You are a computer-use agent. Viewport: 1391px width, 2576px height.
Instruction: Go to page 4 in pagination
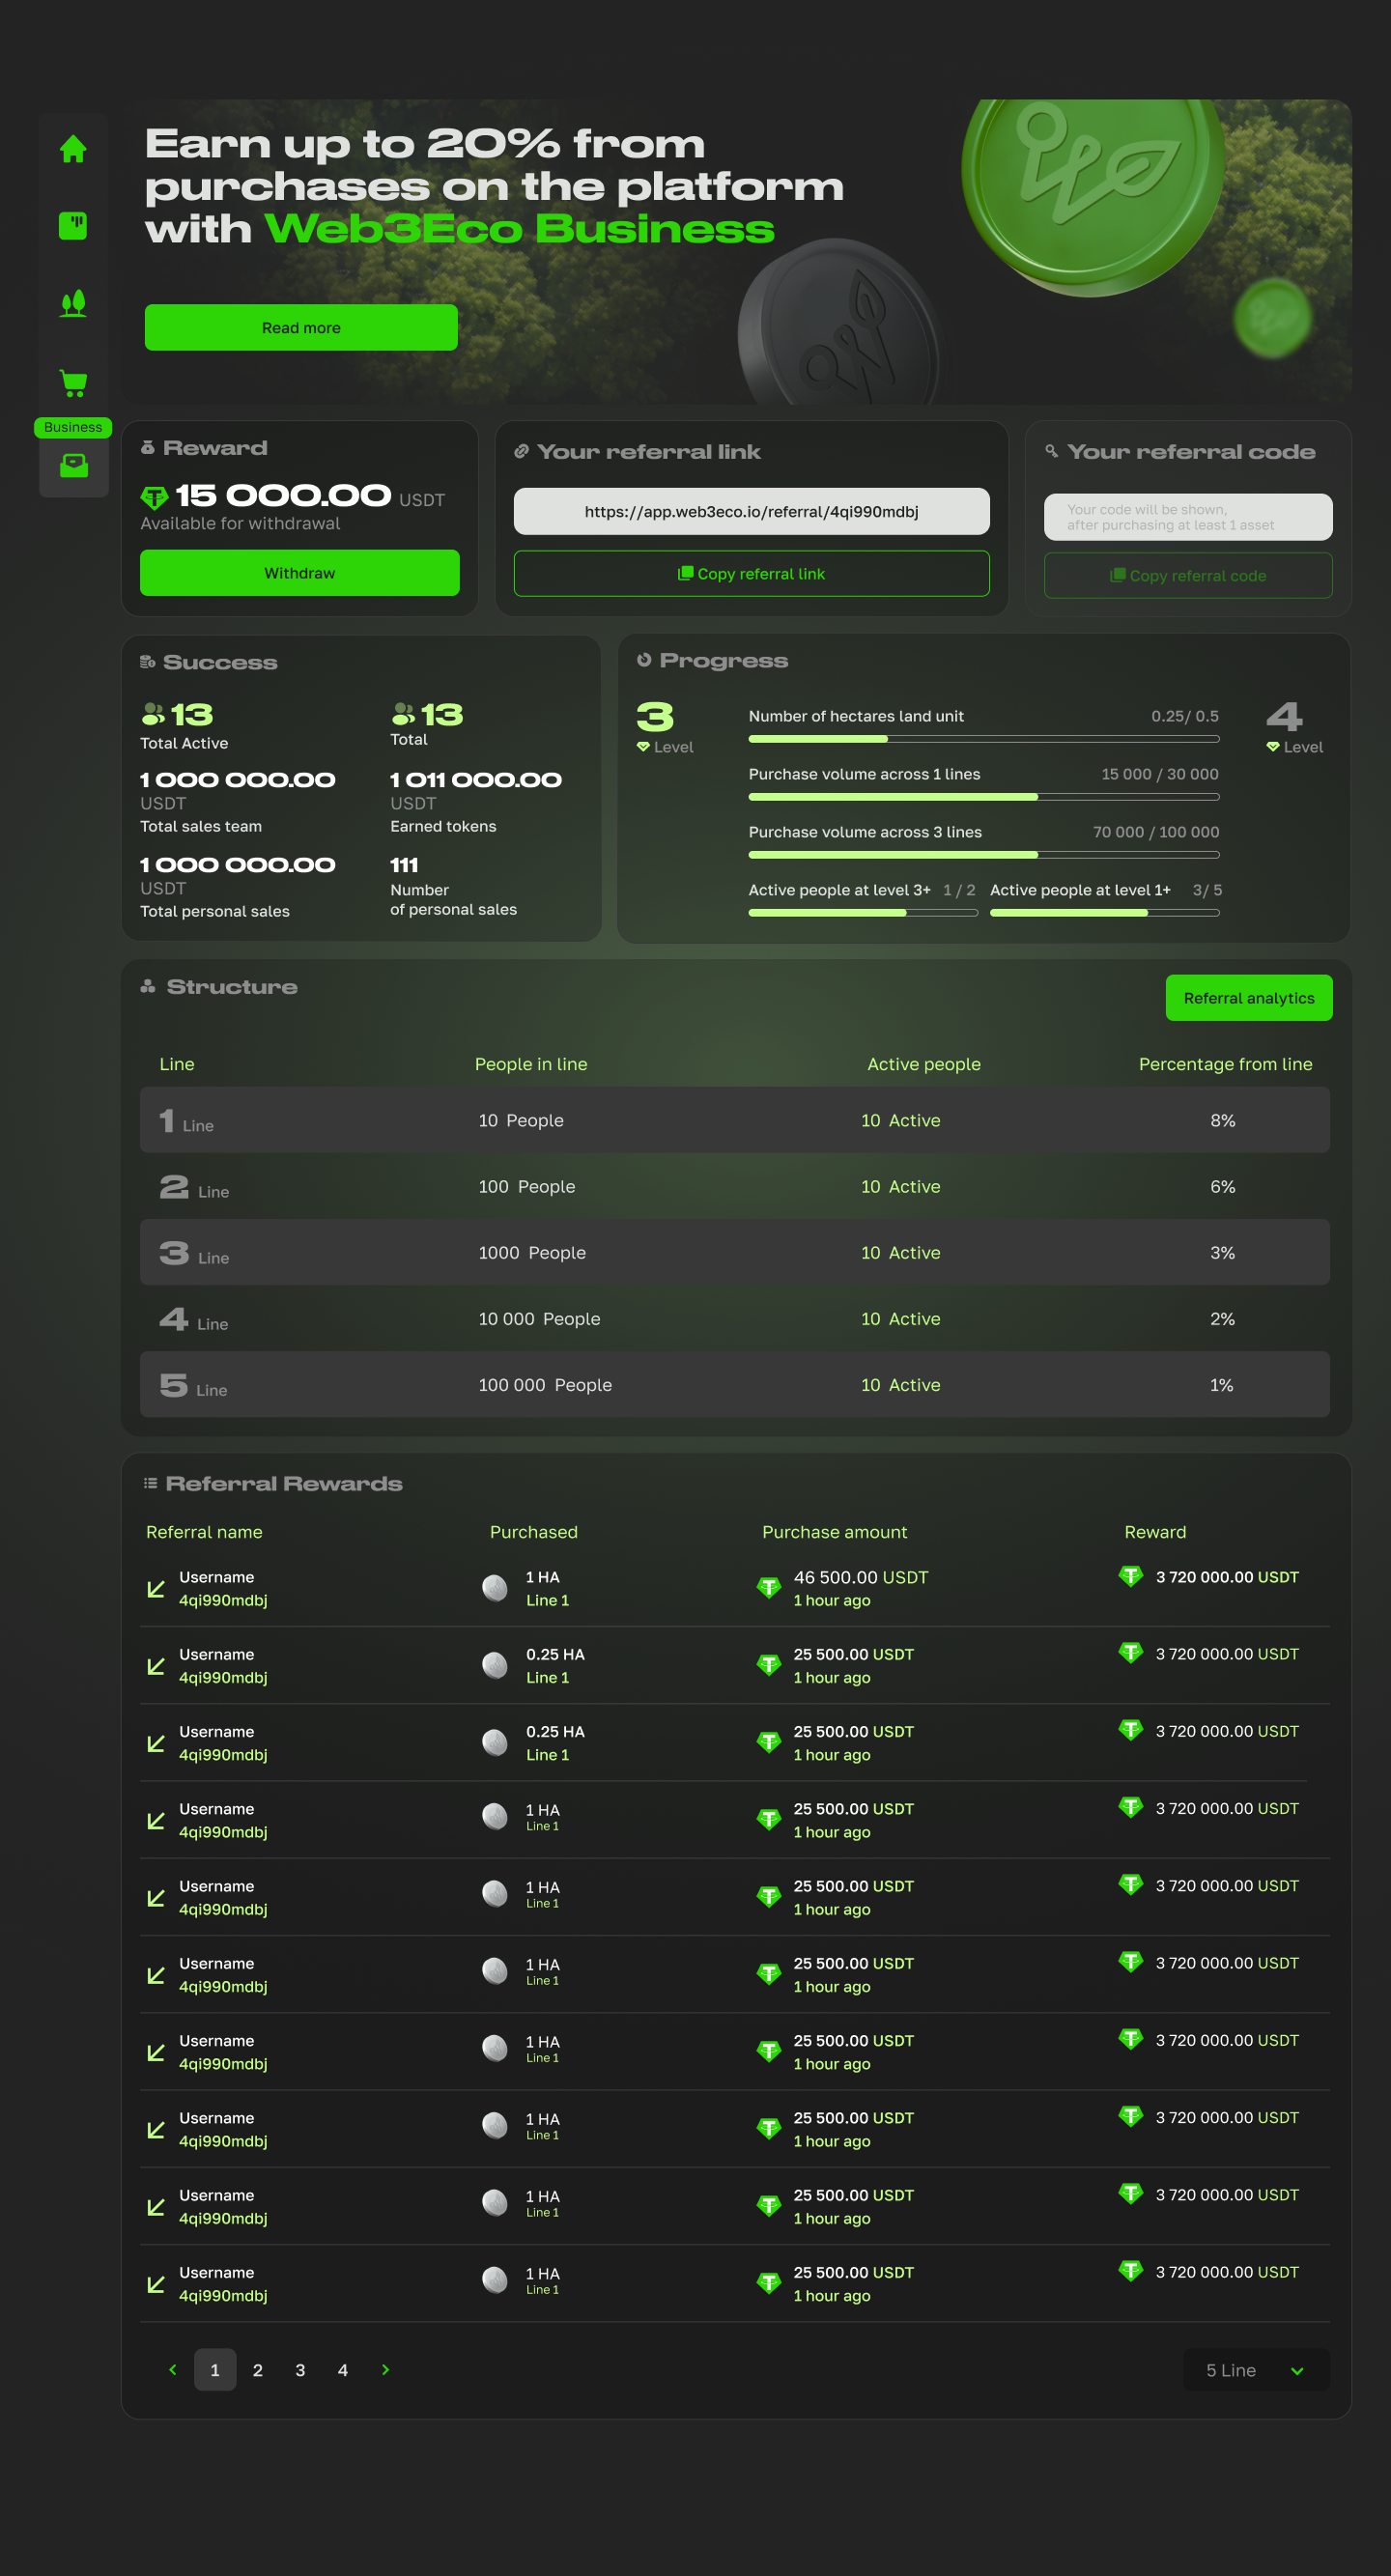click(343, 2370)
